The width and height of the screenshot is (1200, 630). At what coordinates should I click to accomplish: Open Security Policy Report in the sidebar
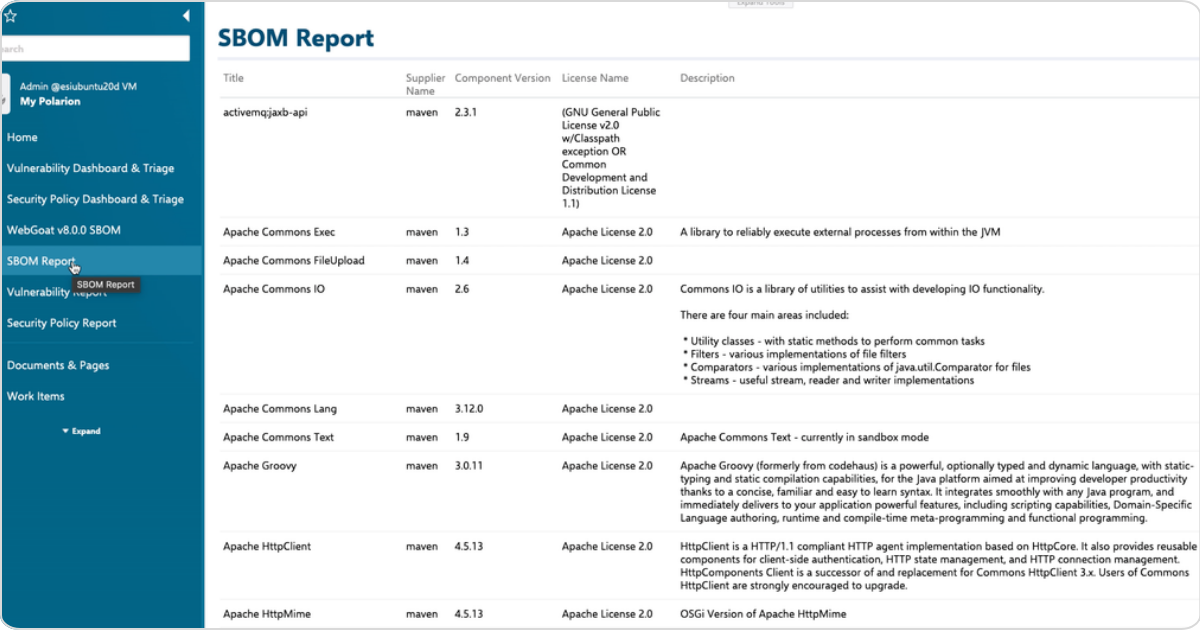pyautogui.click(x=61, y=323)
